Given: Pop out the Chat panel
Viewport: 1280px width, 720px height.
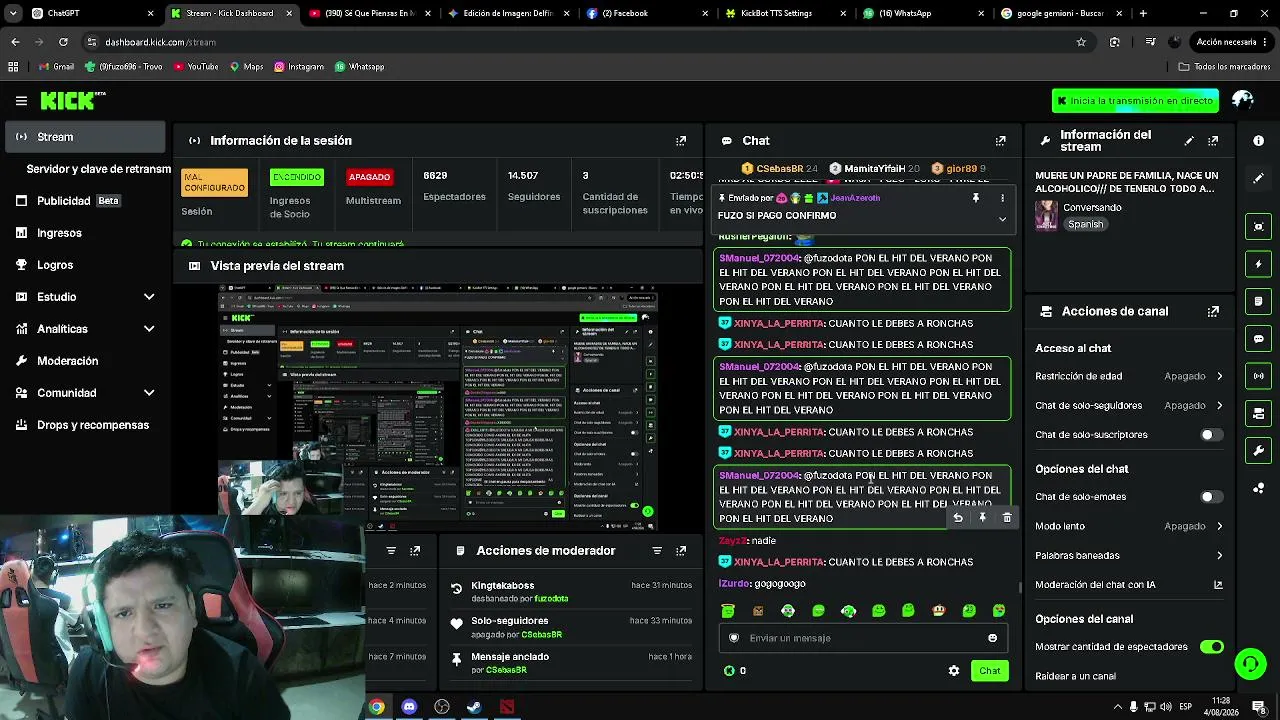Looking at the screenshot, I should pos(1000,141).
